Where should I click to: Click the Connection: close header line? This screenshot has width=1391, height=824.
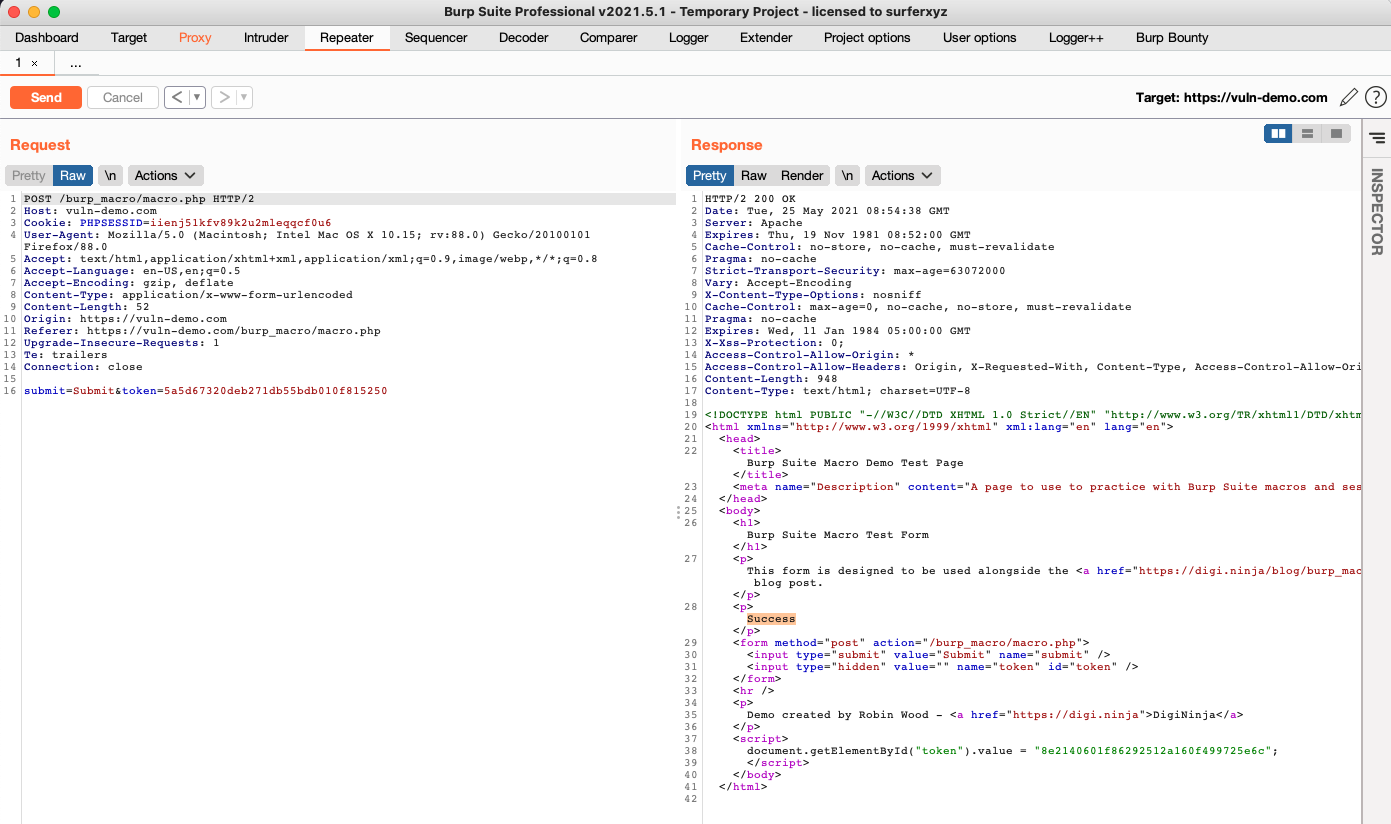[x=83, y=367]
